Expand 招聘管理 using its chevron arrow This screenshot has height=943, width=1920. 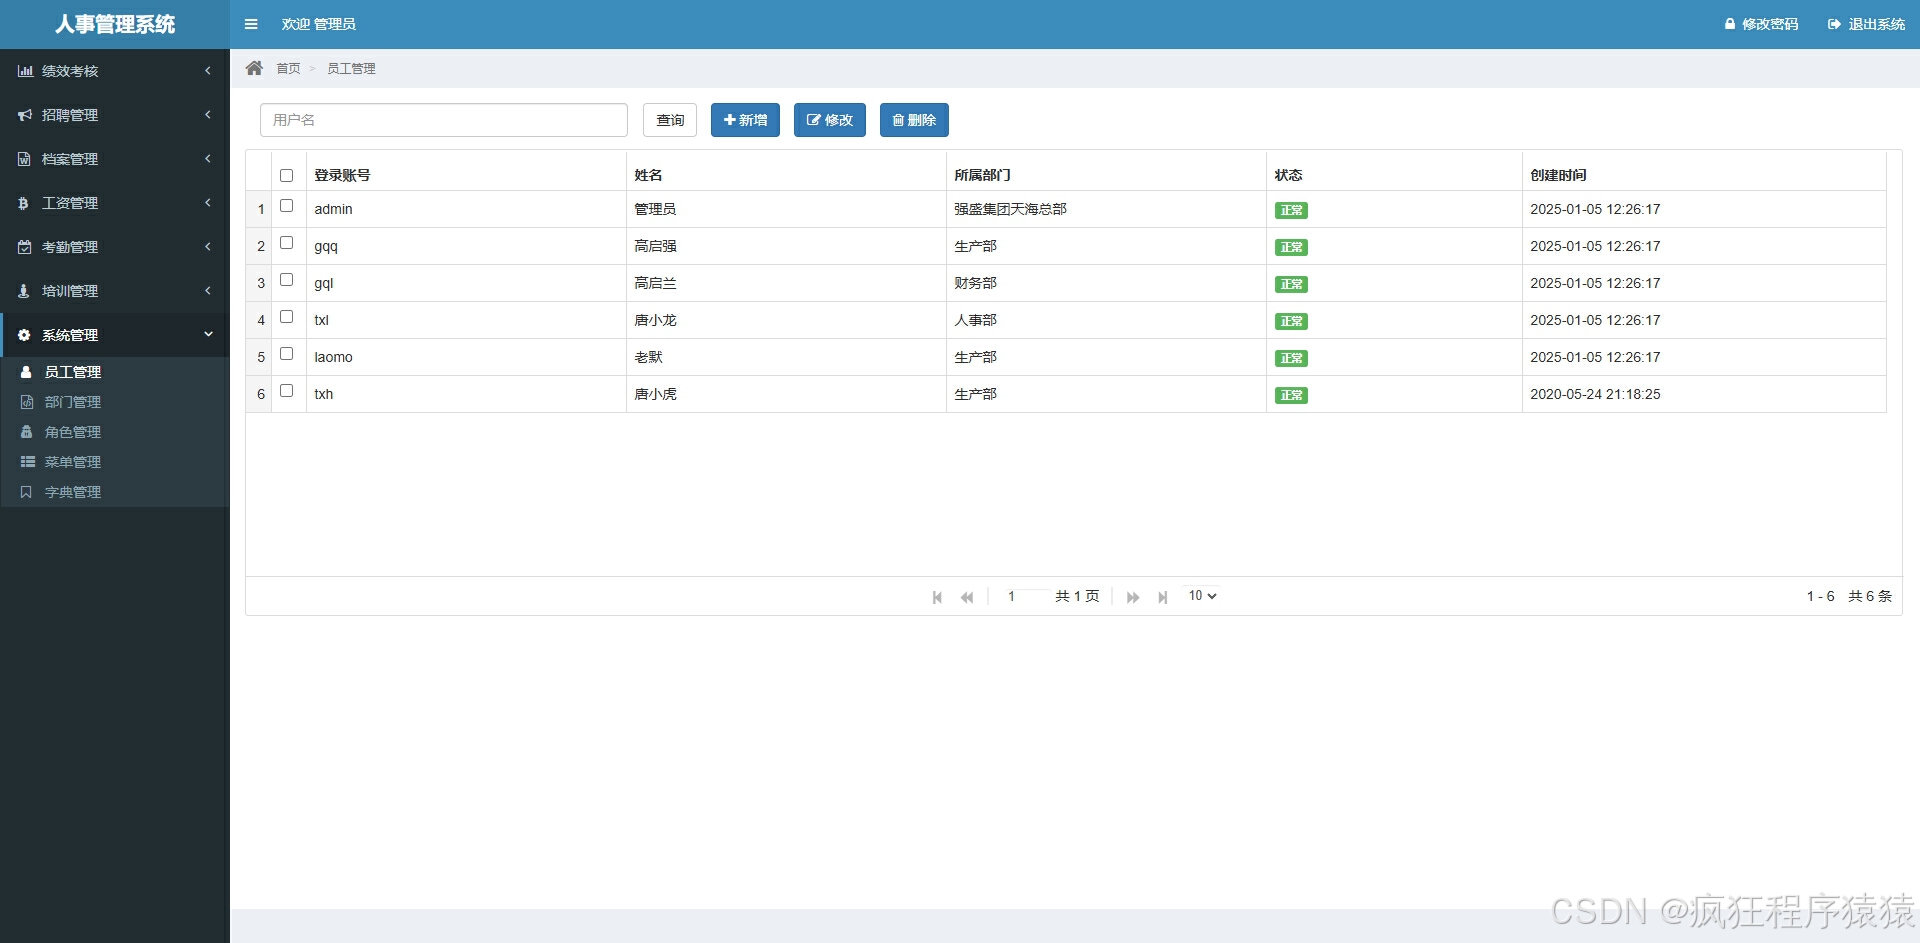click(x=208, y=115)
